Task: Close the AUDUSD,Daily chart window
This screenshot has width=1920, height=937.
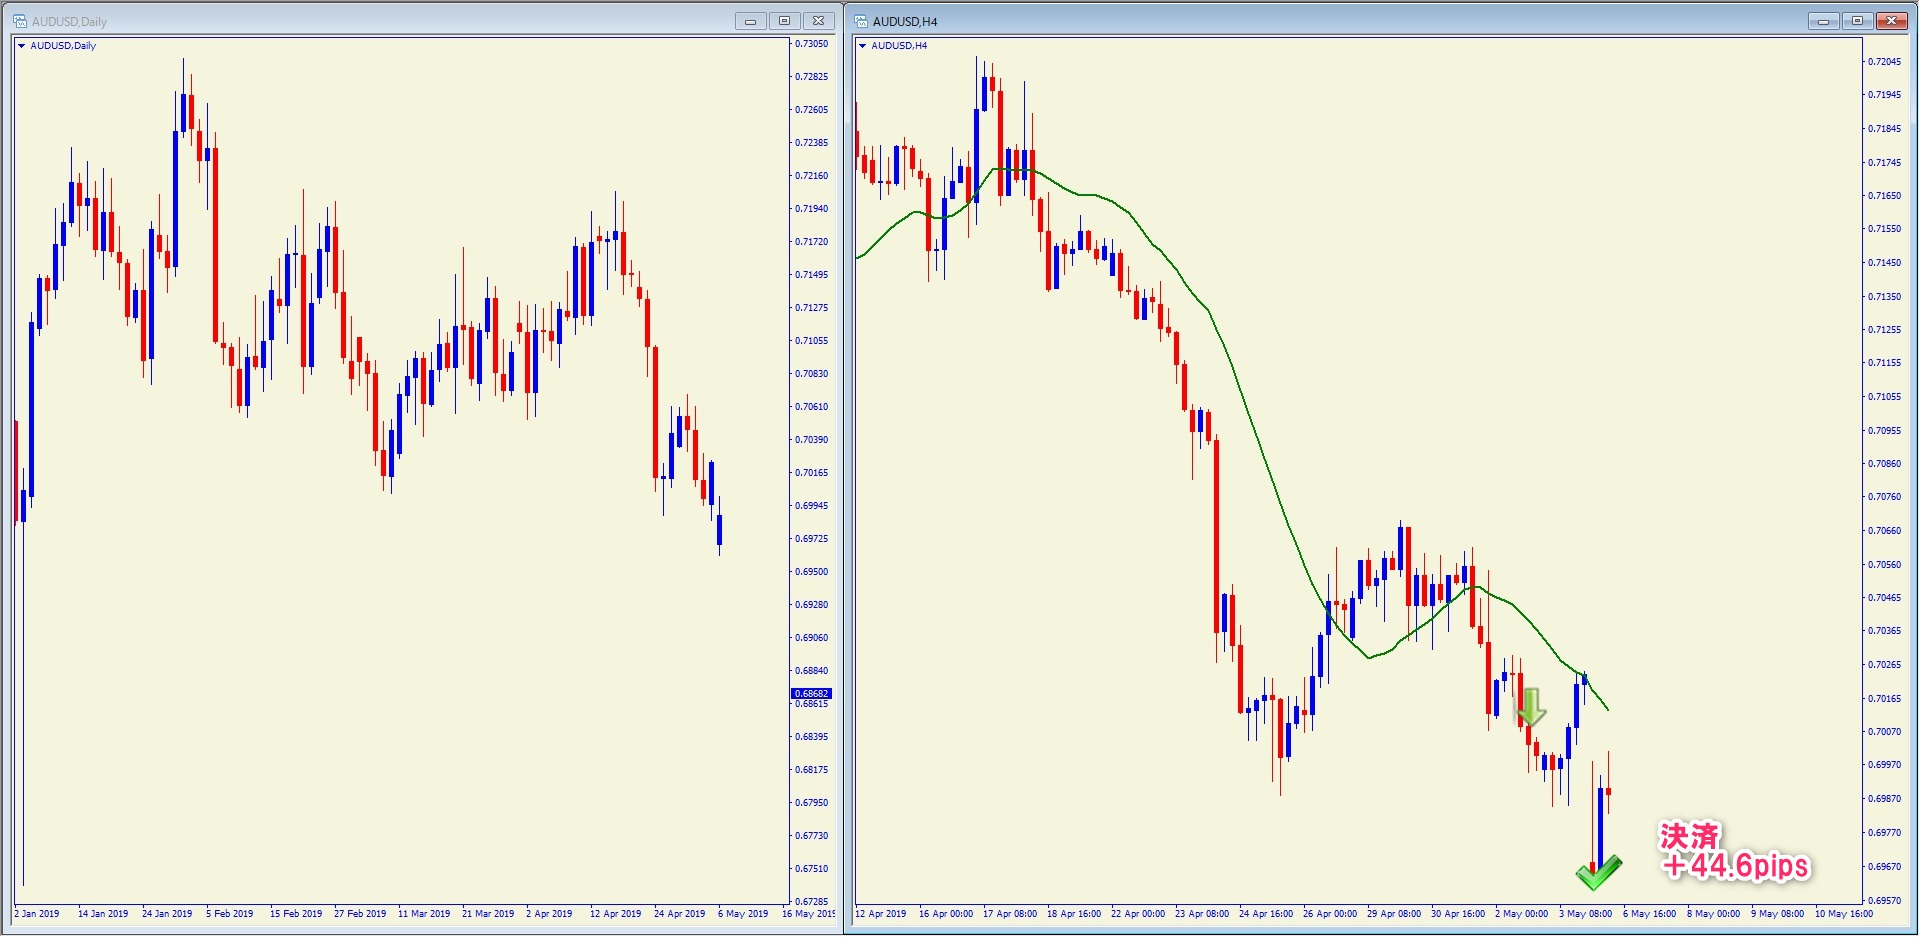Action: pyautogui.click(x=818, y=21)
